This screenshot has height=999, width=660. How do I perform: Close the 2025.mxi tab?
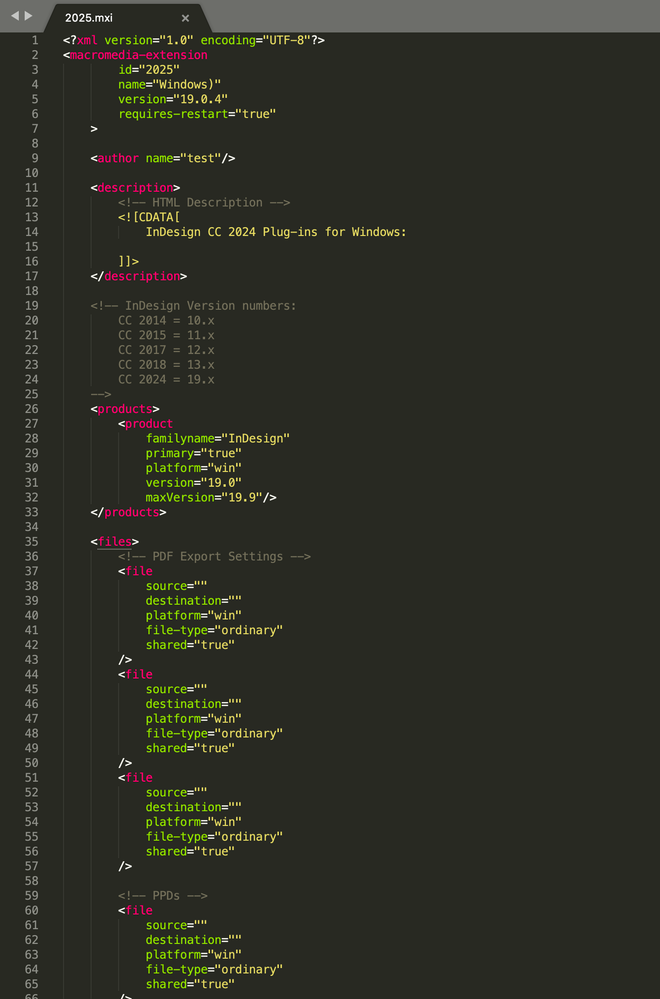(185, 18)
